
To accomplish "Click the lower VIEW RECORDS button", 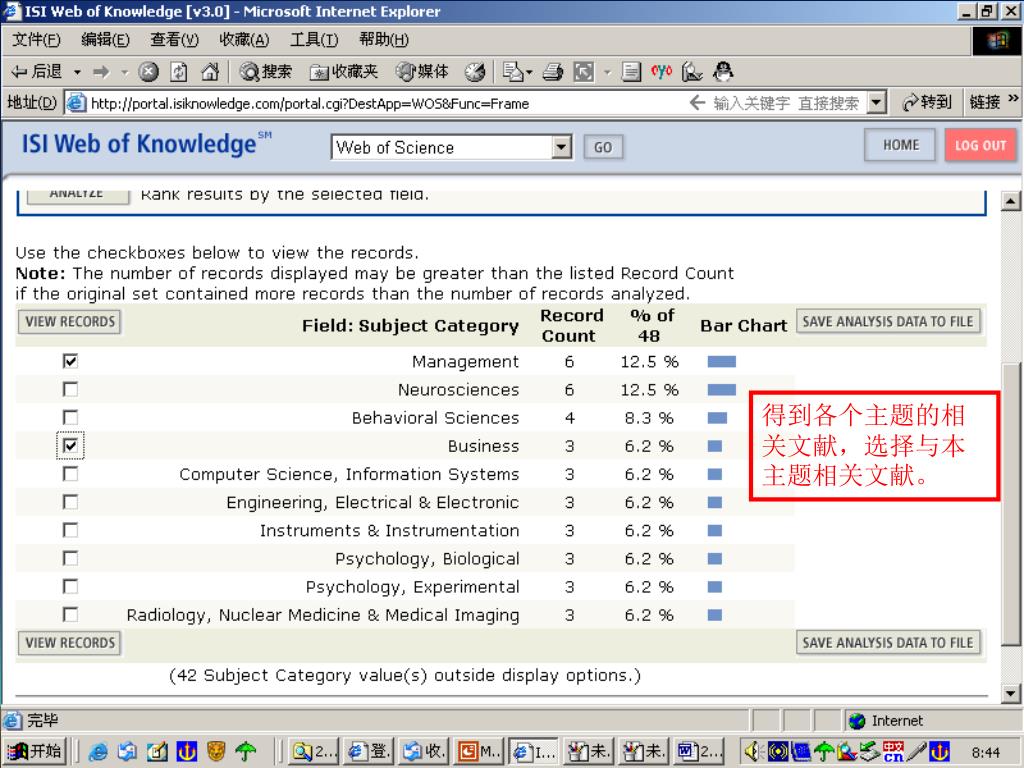I will coord(69,643).
